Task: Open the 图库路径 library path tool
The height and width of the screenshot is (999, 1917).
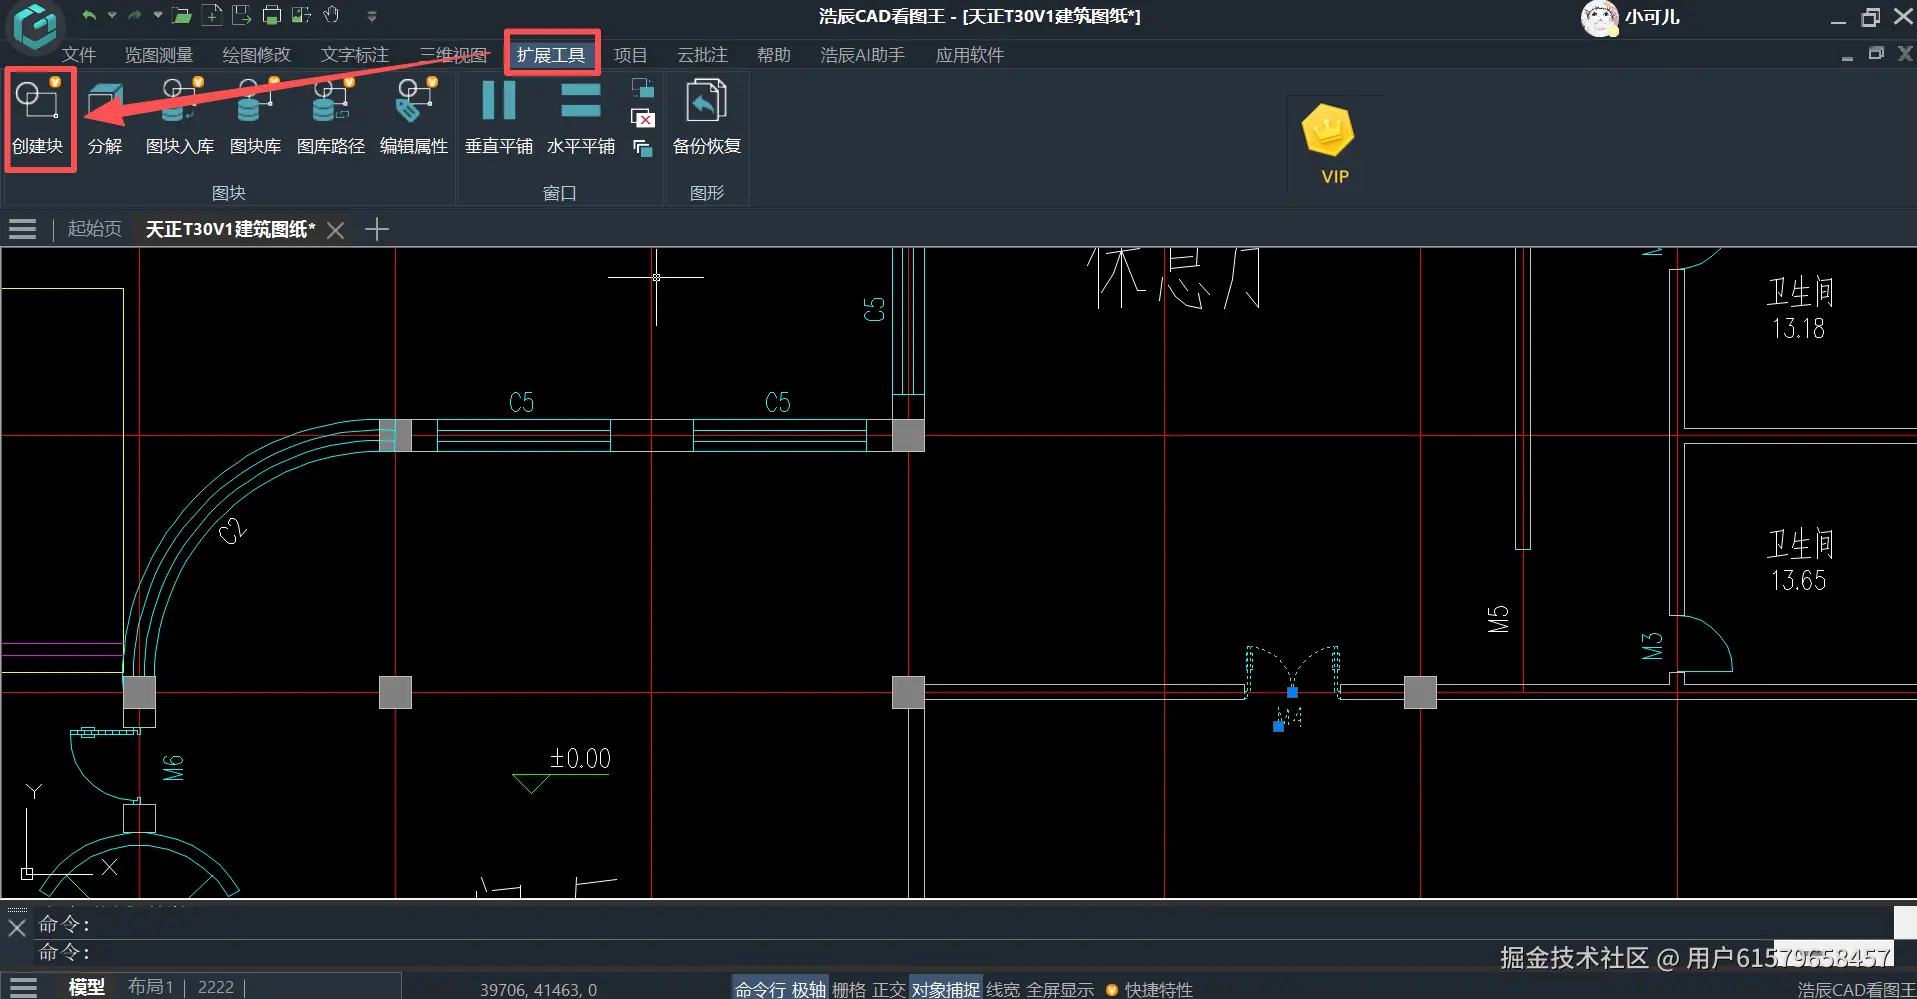Action: (331, 118)
